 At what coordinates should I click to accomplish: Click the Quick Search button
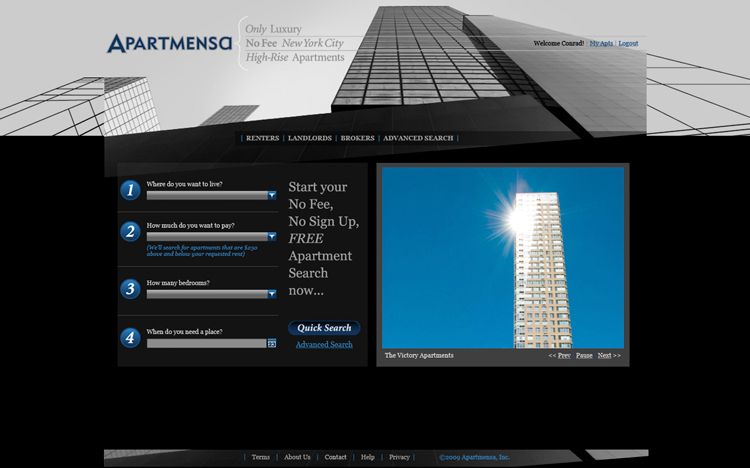324,328
